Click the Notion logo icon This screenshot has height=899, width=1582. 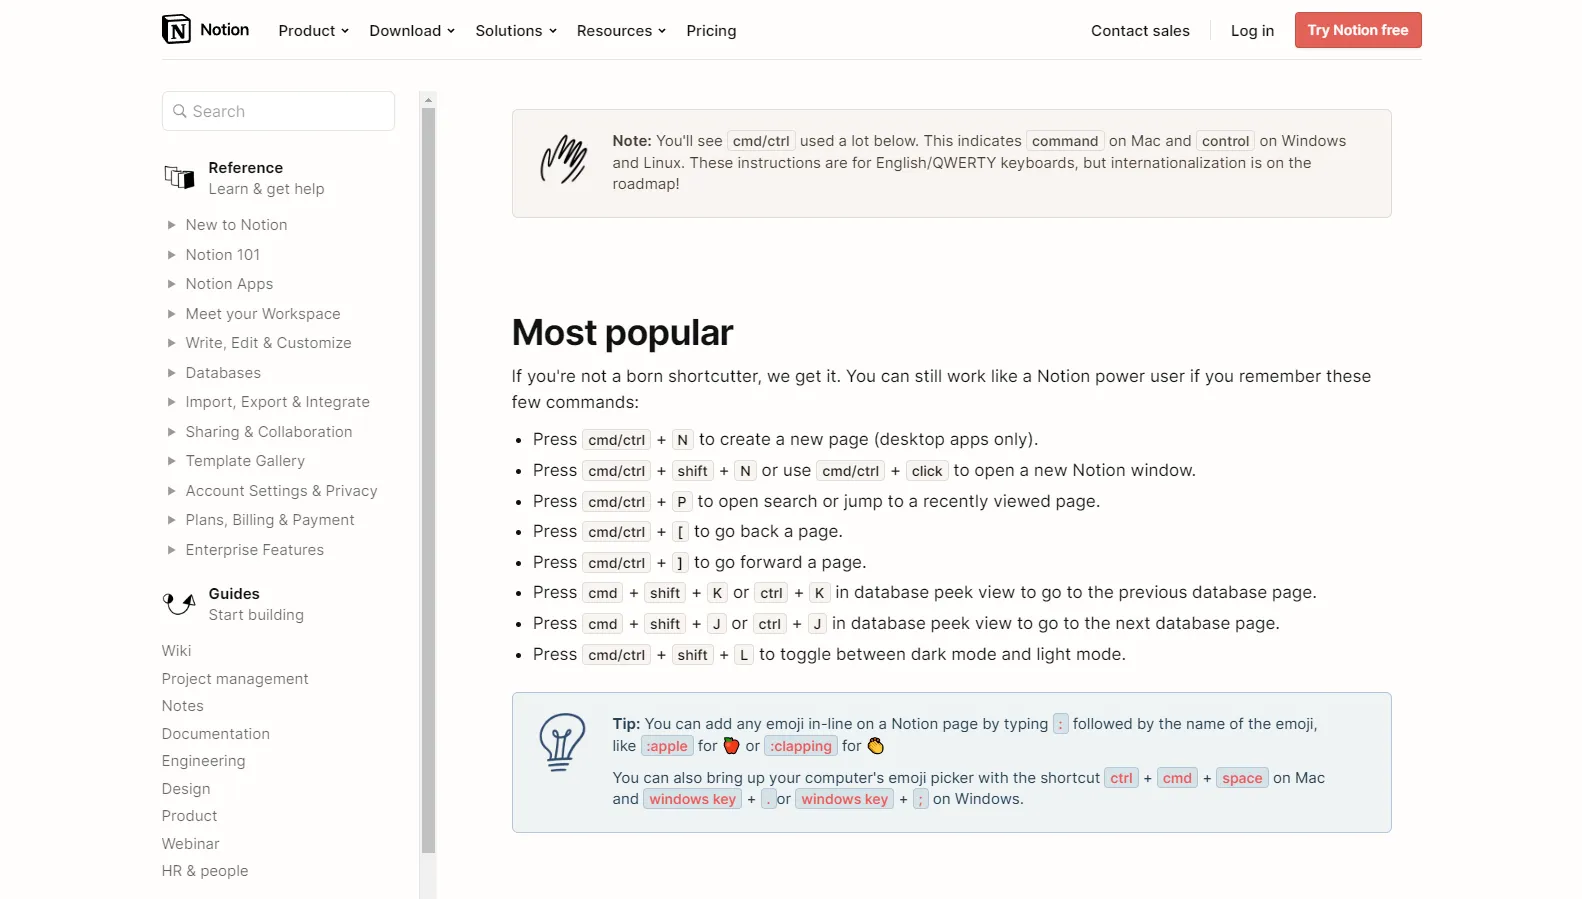click(176, 30)
